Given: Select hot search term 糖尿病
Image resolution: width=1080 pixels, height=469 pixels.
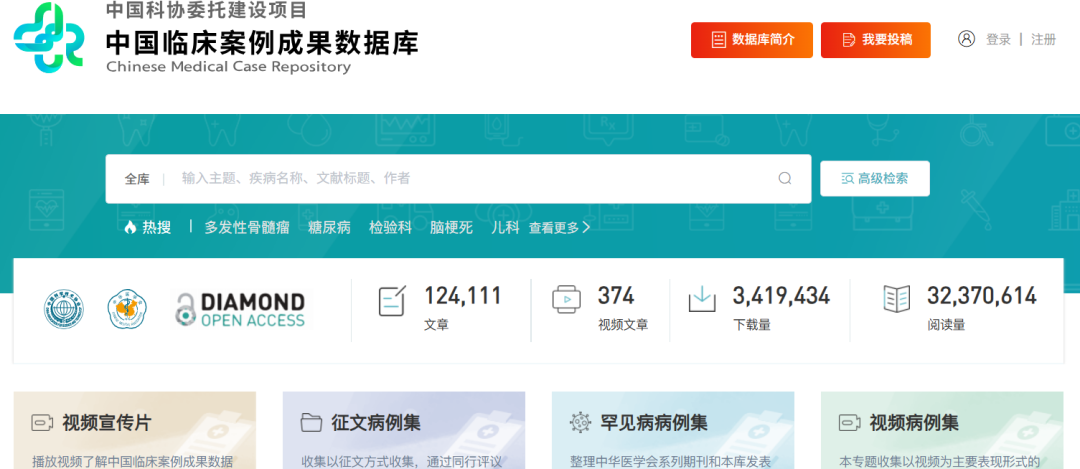Looking at the screenshot, I should [329, 227].
